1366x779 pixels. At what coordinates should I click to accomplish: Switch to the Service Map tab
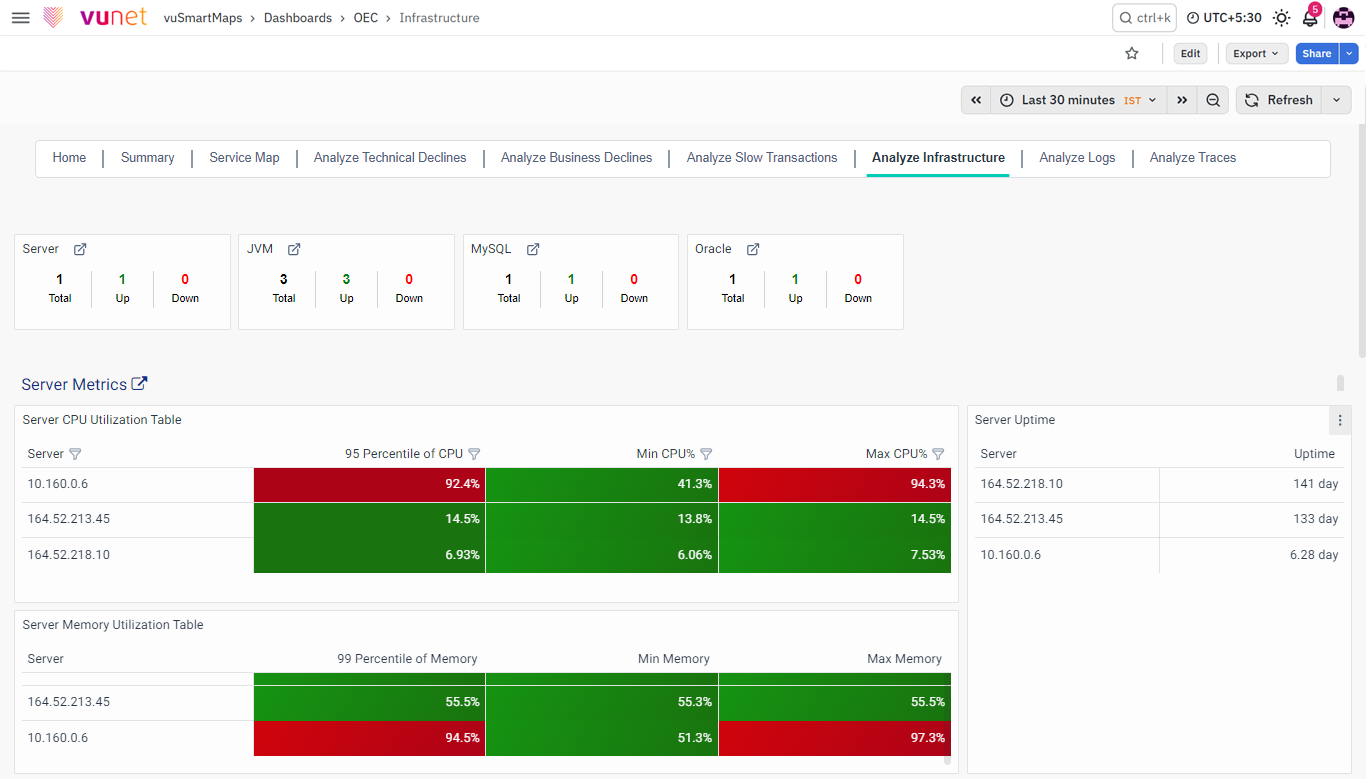tap(244, 158)
